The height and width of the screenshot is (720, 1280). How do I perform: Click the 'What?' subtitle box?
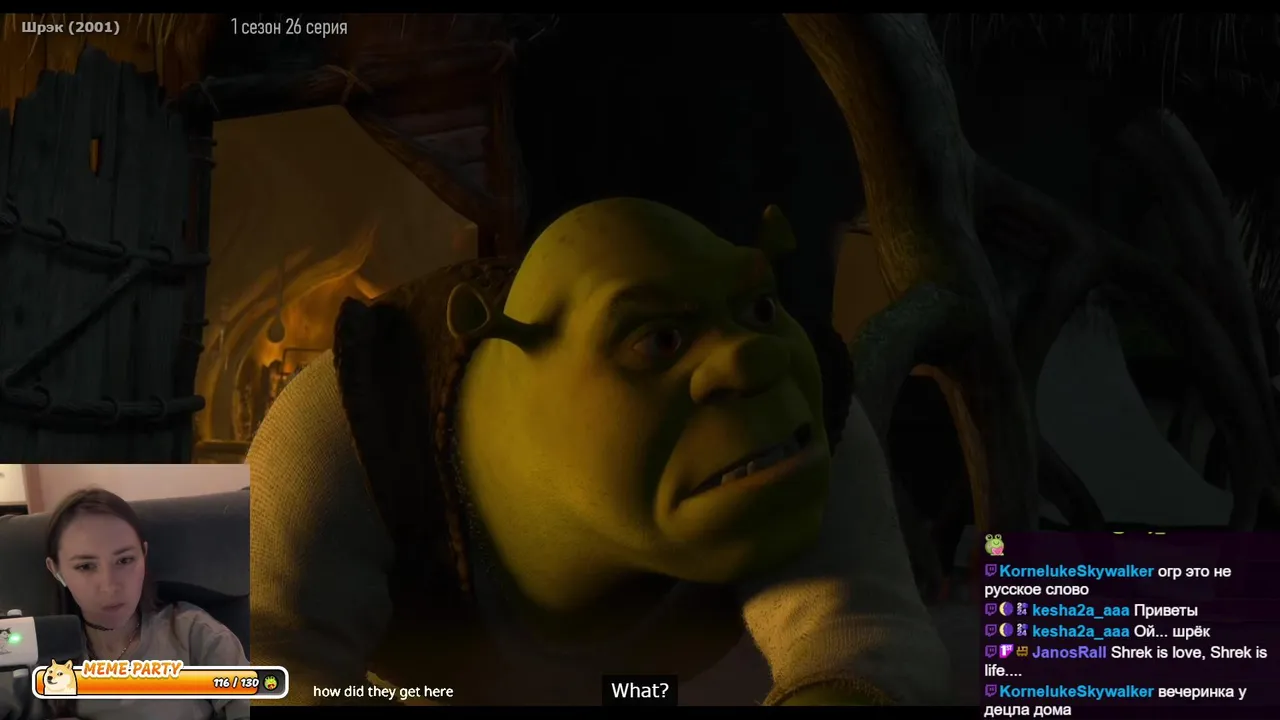[x=640, y=691]
